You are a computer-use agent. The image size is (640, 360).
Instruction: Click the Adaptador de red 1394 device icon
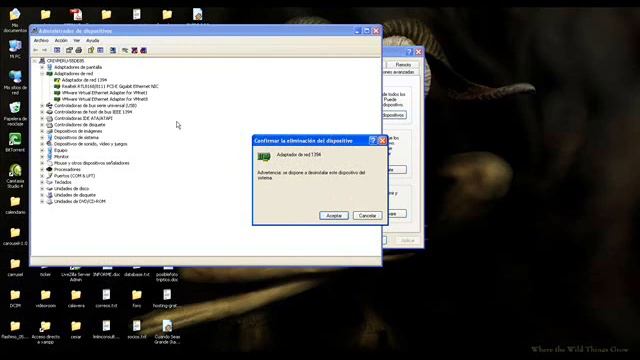[57, 80]
